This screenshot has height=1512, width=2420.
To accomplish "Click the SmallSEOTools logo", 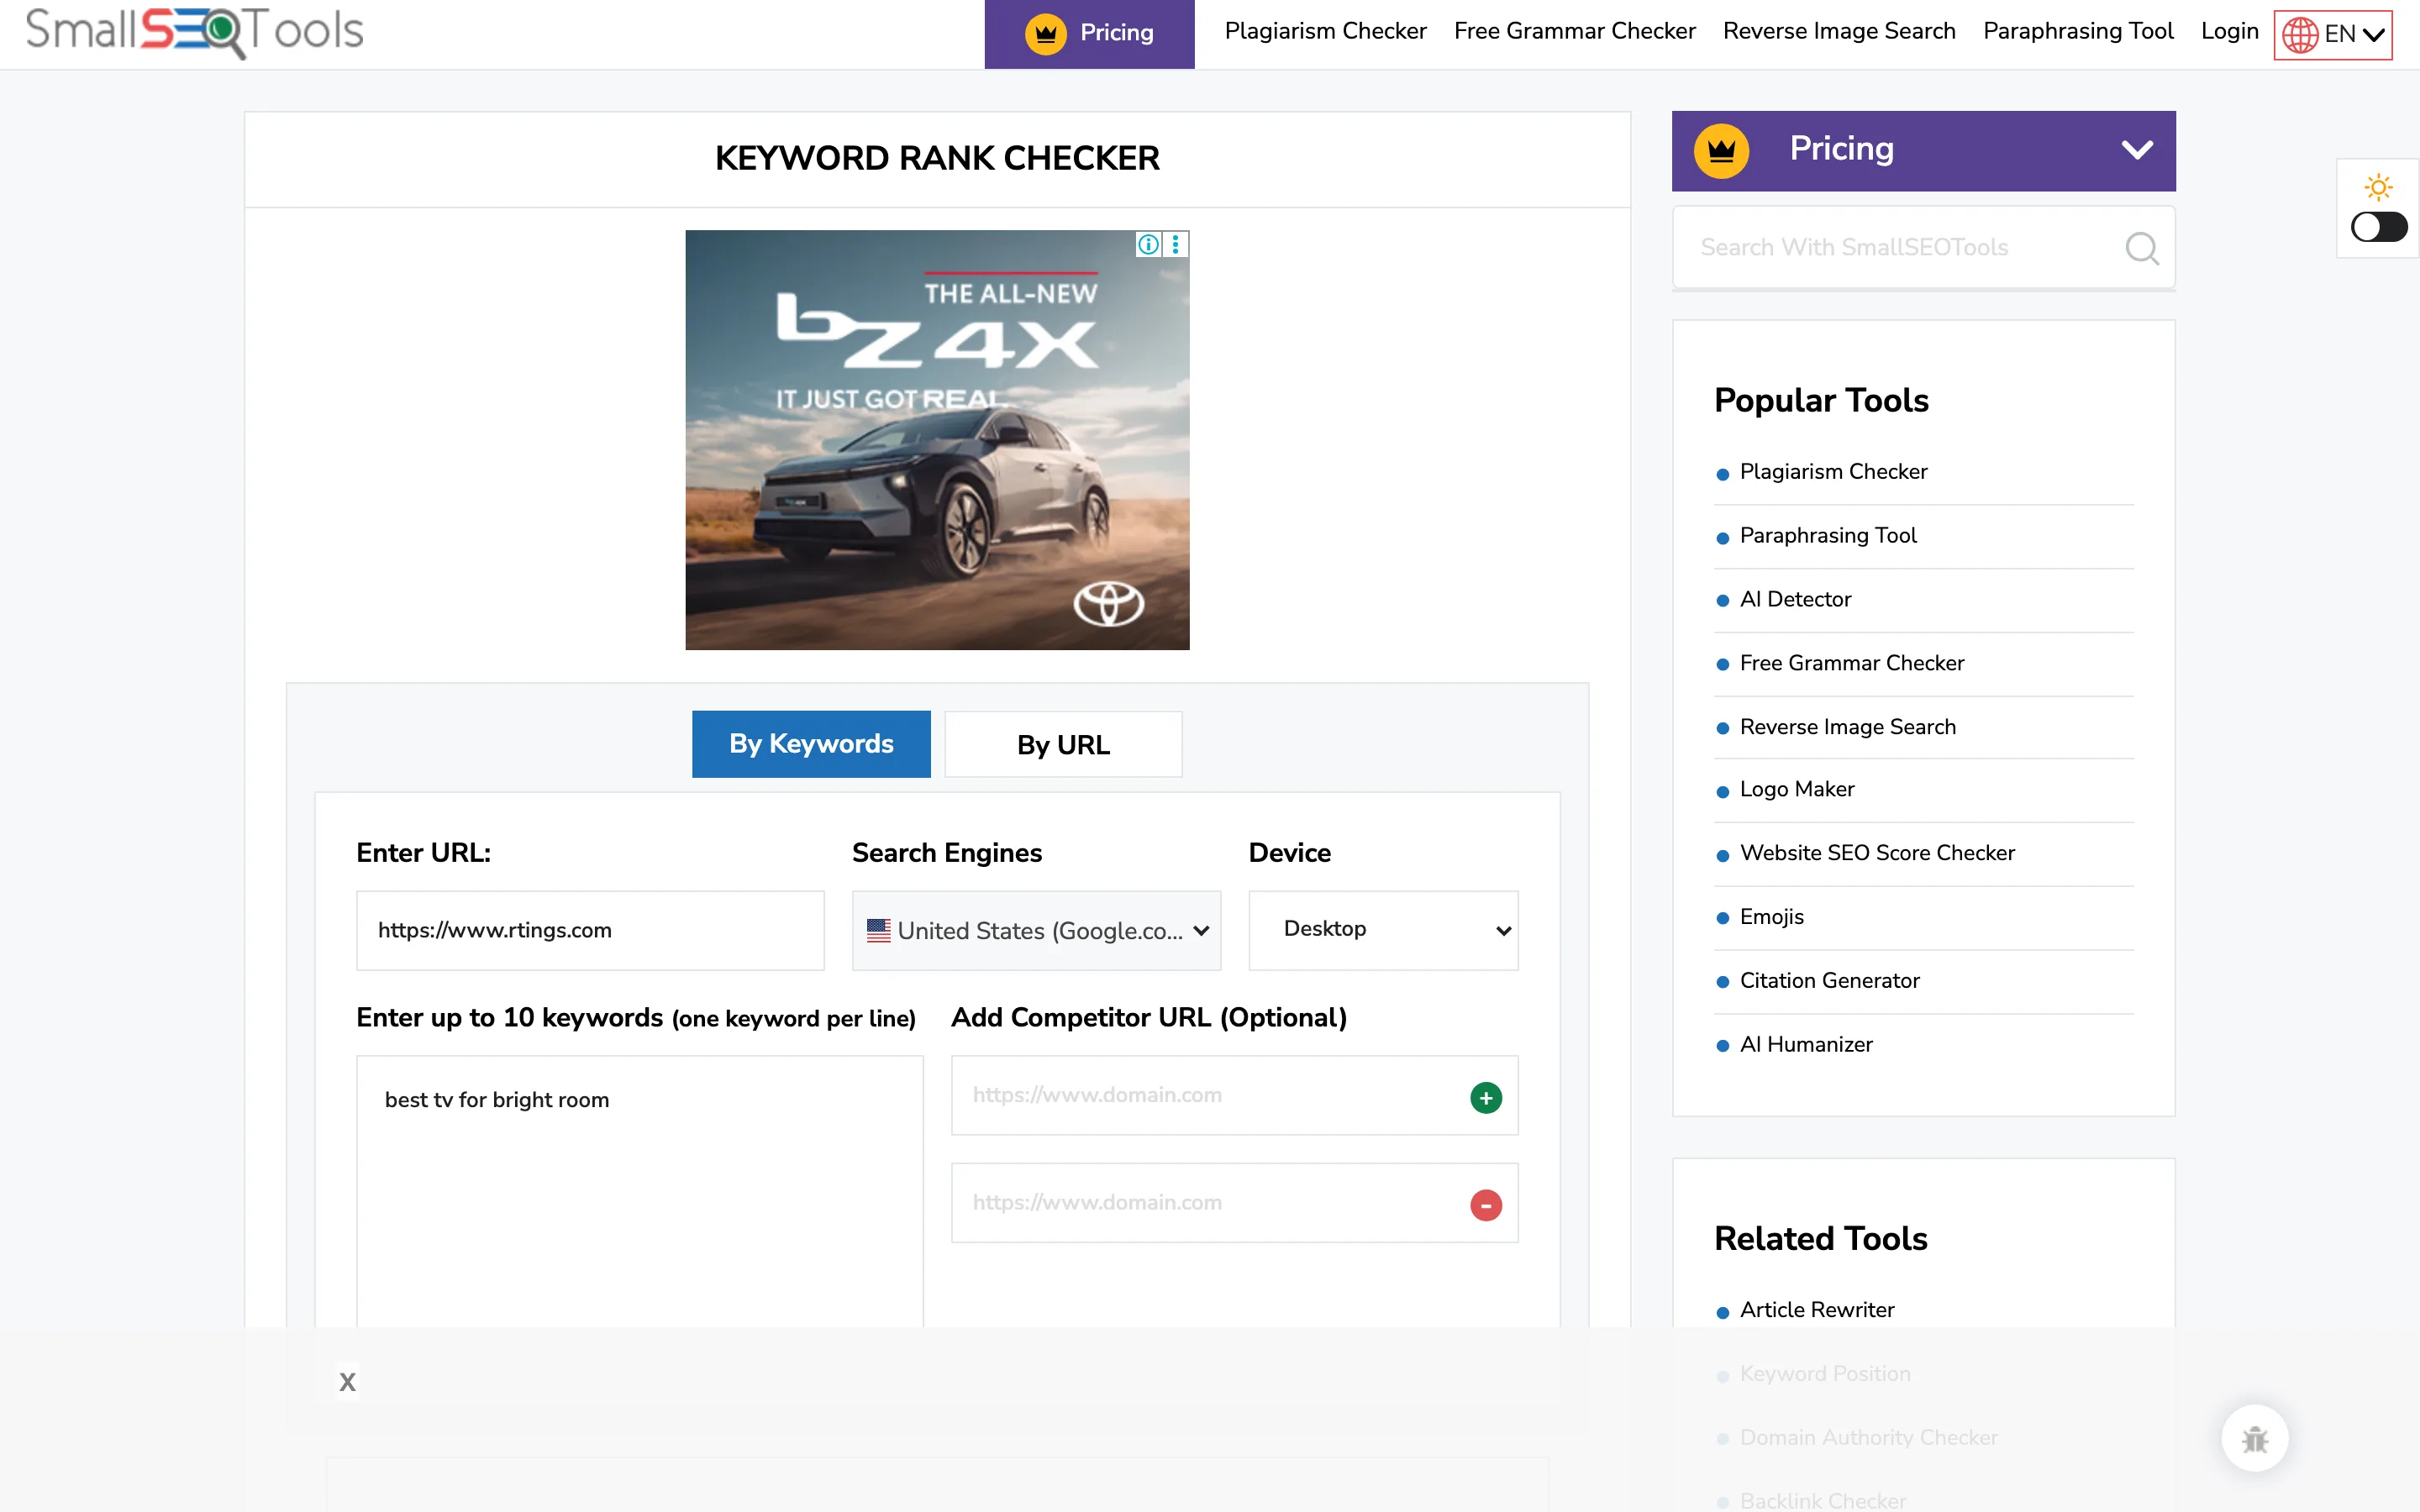I will click(x=194, y=32).
